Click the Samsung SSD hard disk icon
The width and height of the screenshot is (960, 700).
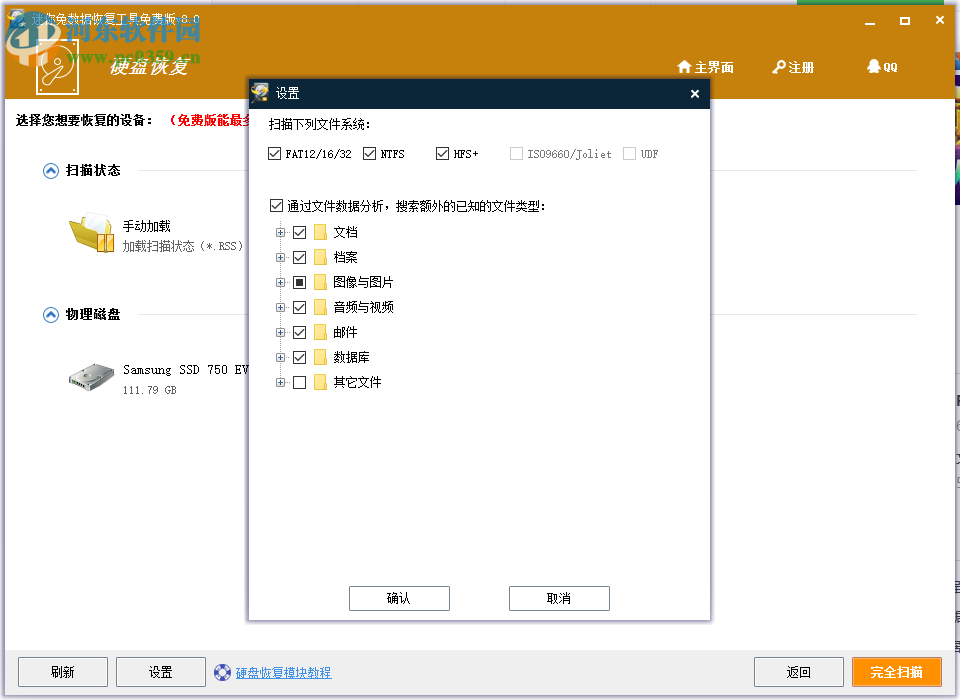click(x=89, y=377)
